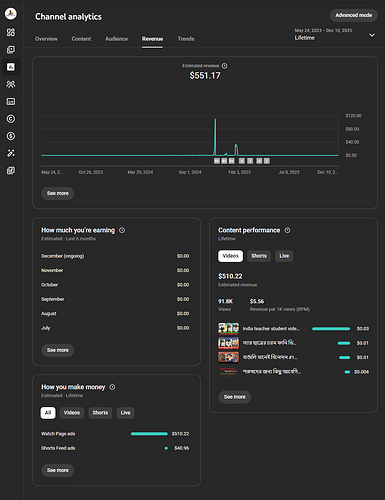385x500 pixels.
Task: Click See more under the revenue chart
Action: (58, 193)
